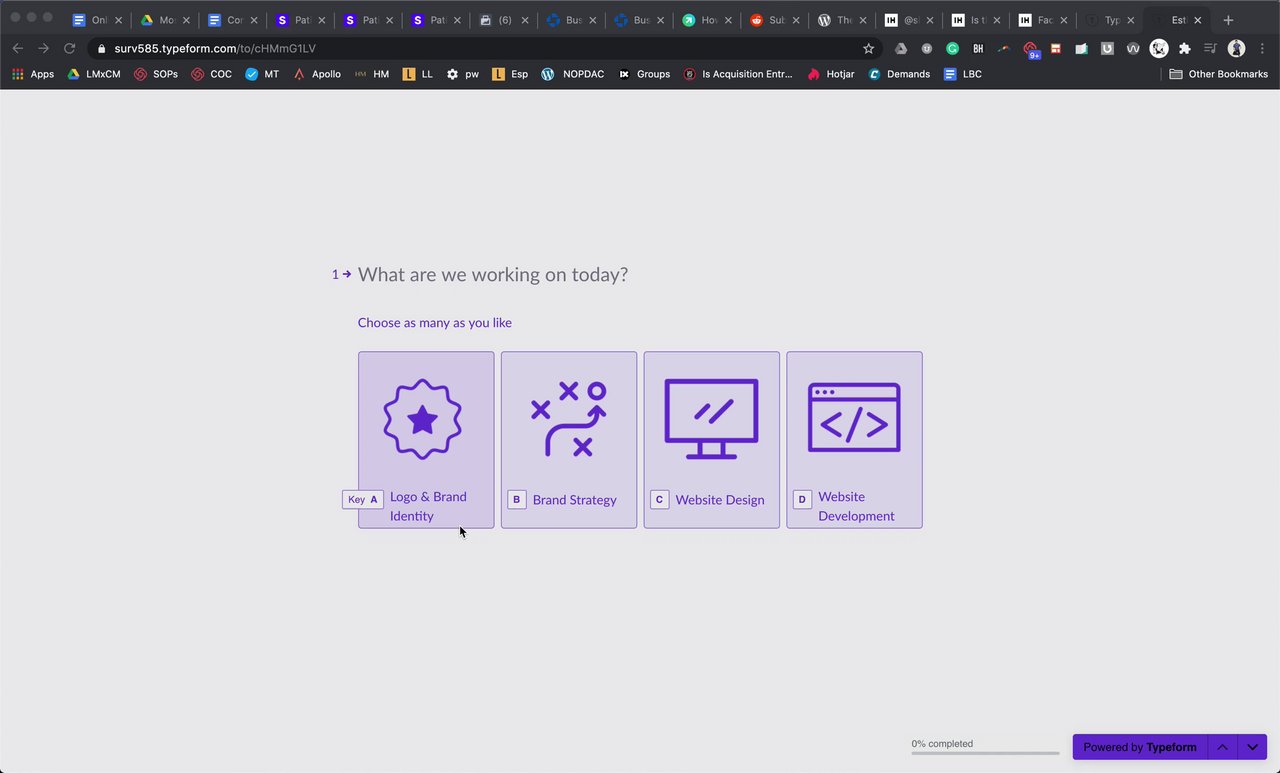
Task: Toggle the C key Website Design option
Action: 711,440
